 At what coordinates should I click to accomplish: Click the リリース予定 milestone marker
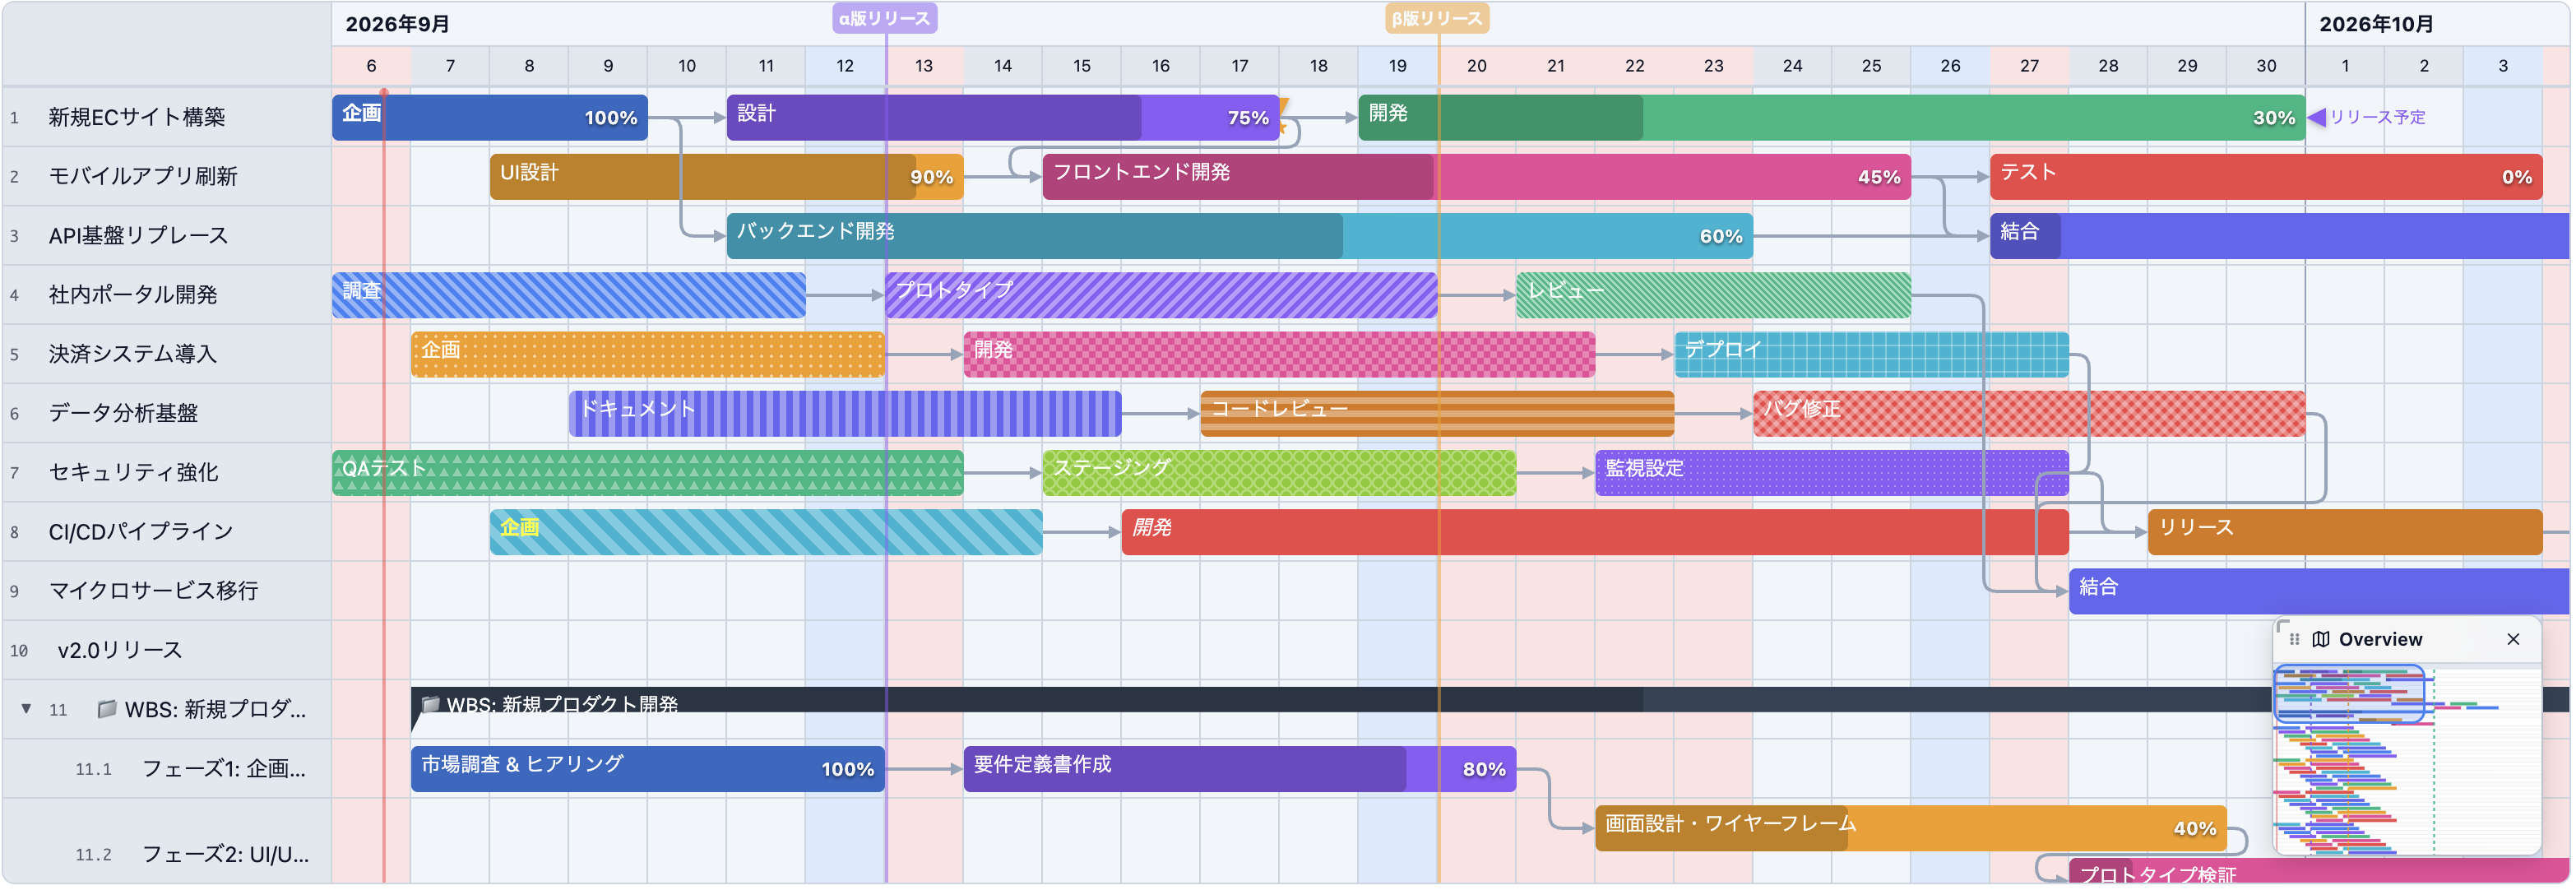(x=2366, y=117)
